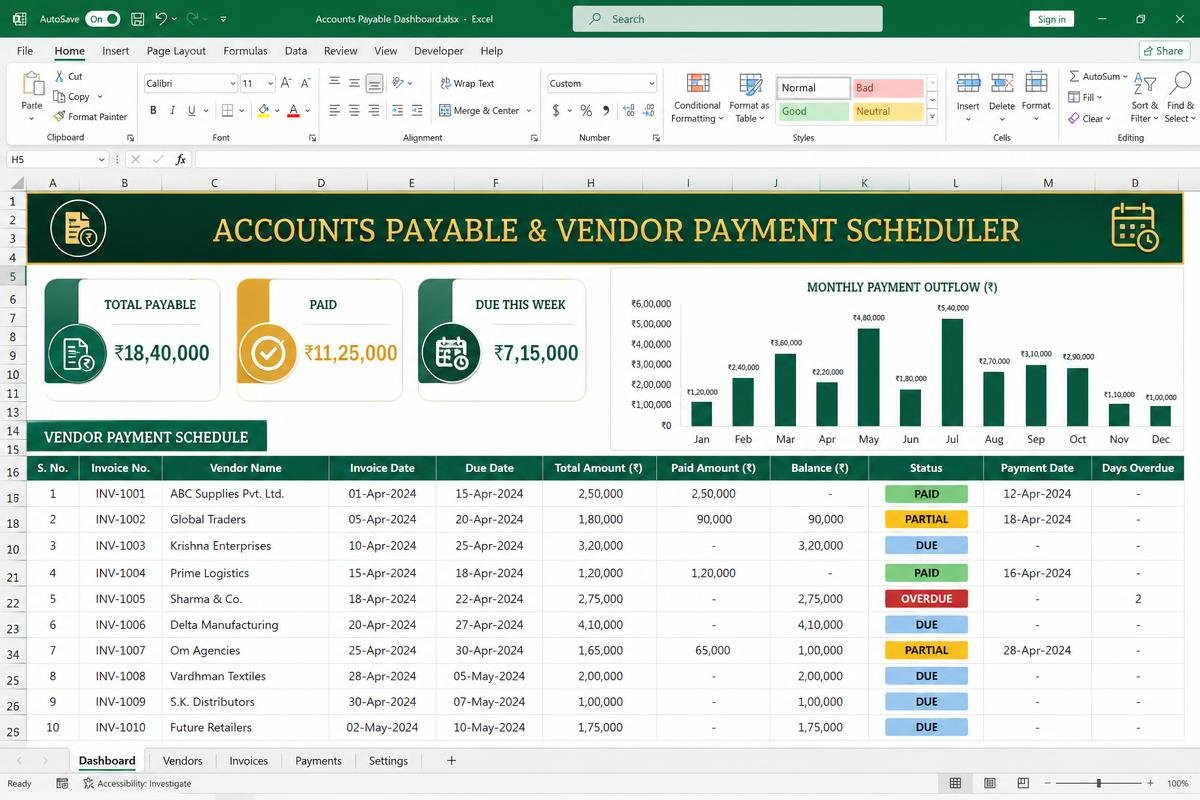
Task: Select Normal view in status bar
Action: point(955,783)
